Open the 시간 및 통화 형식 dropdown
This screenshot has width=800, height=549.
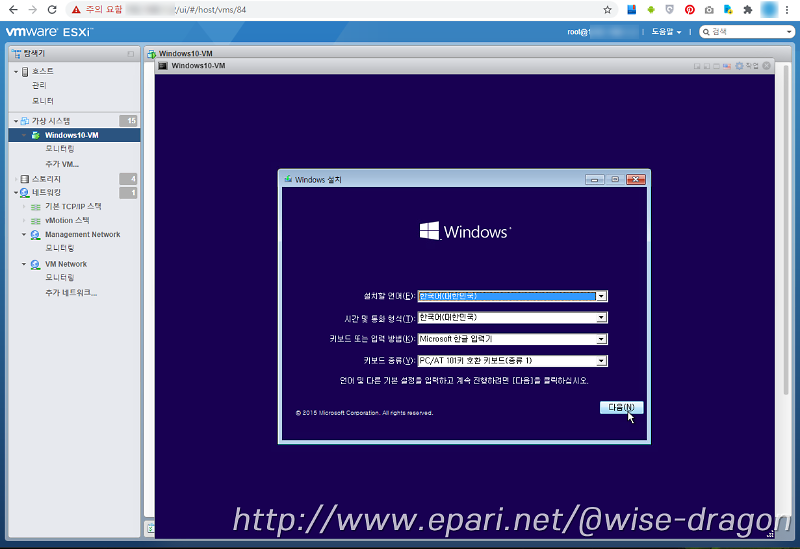pyautogui.click(x=602, y=318)
